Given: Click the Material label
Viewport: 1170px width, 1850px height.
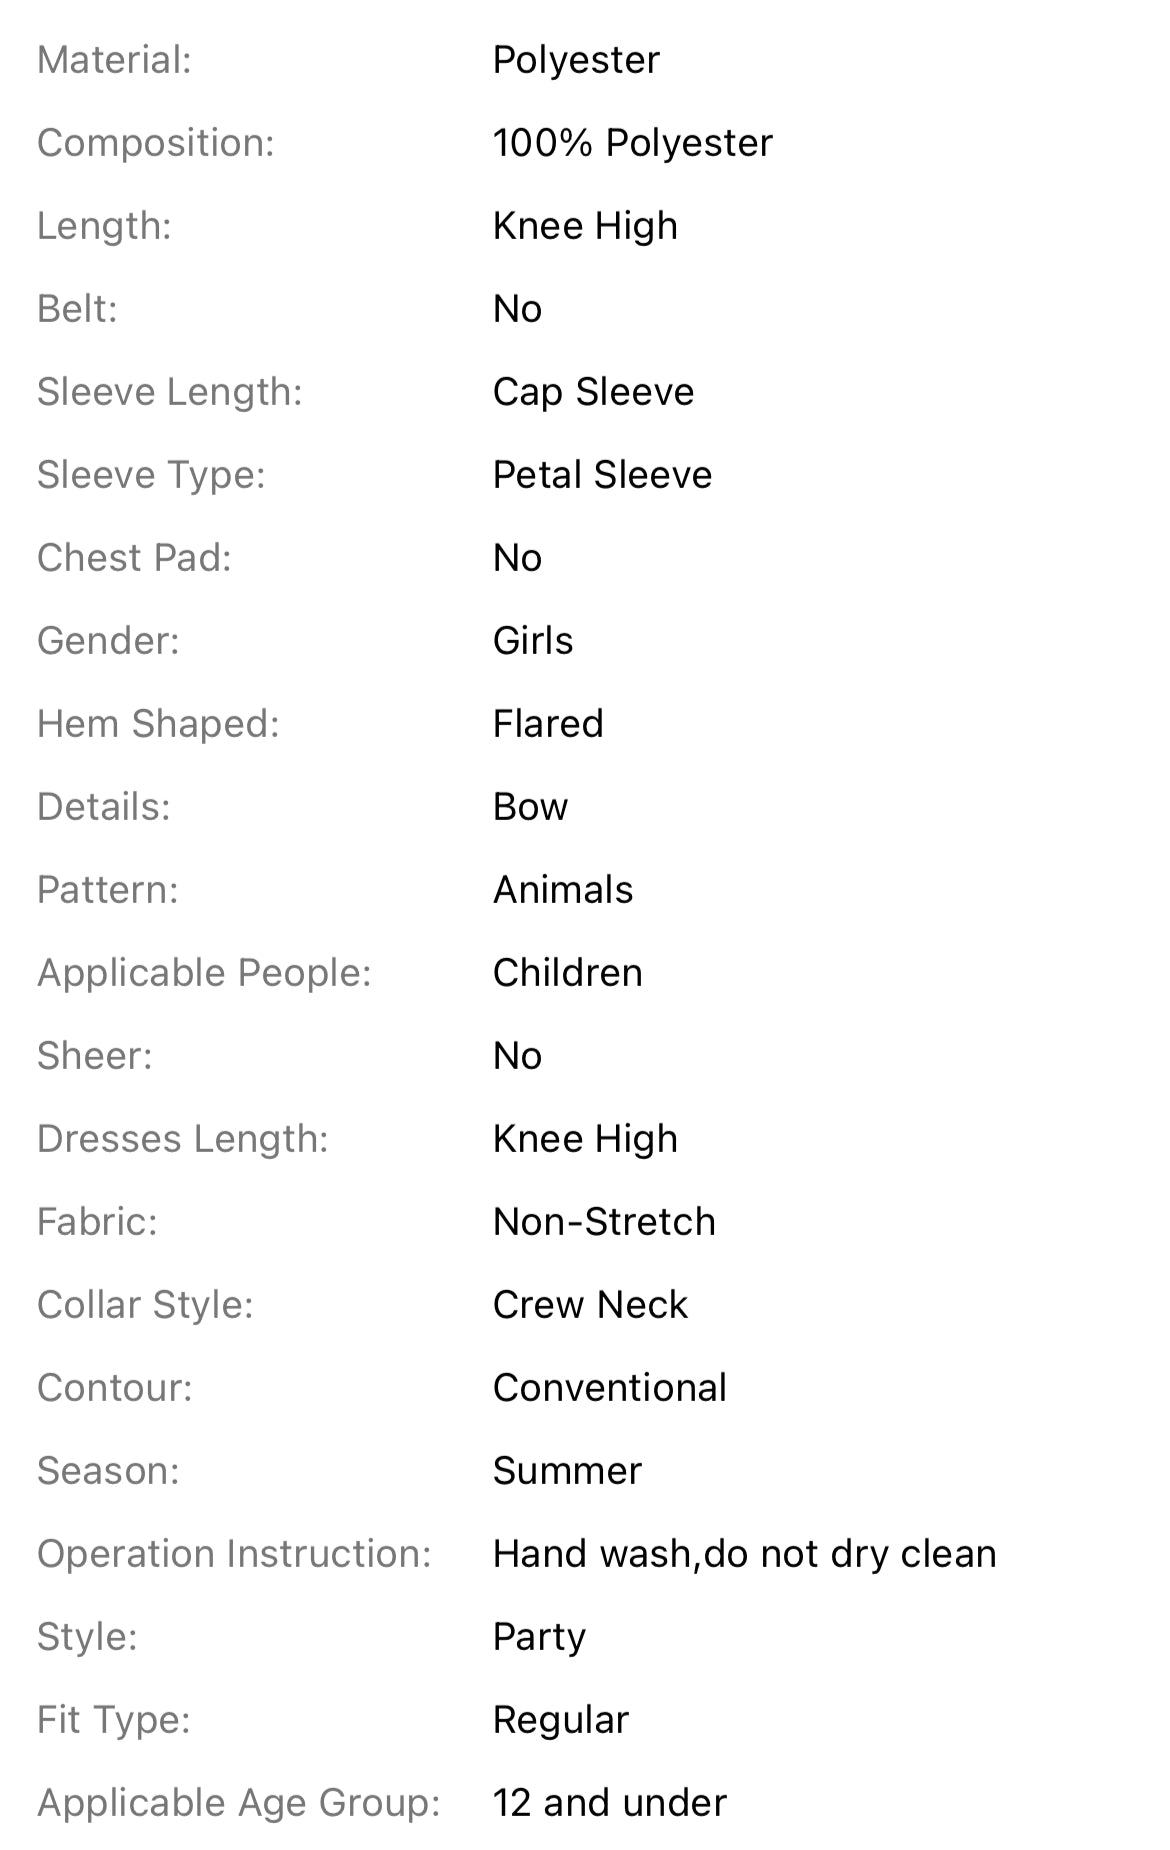Looking at the screenshot, I should click(114, 60).
